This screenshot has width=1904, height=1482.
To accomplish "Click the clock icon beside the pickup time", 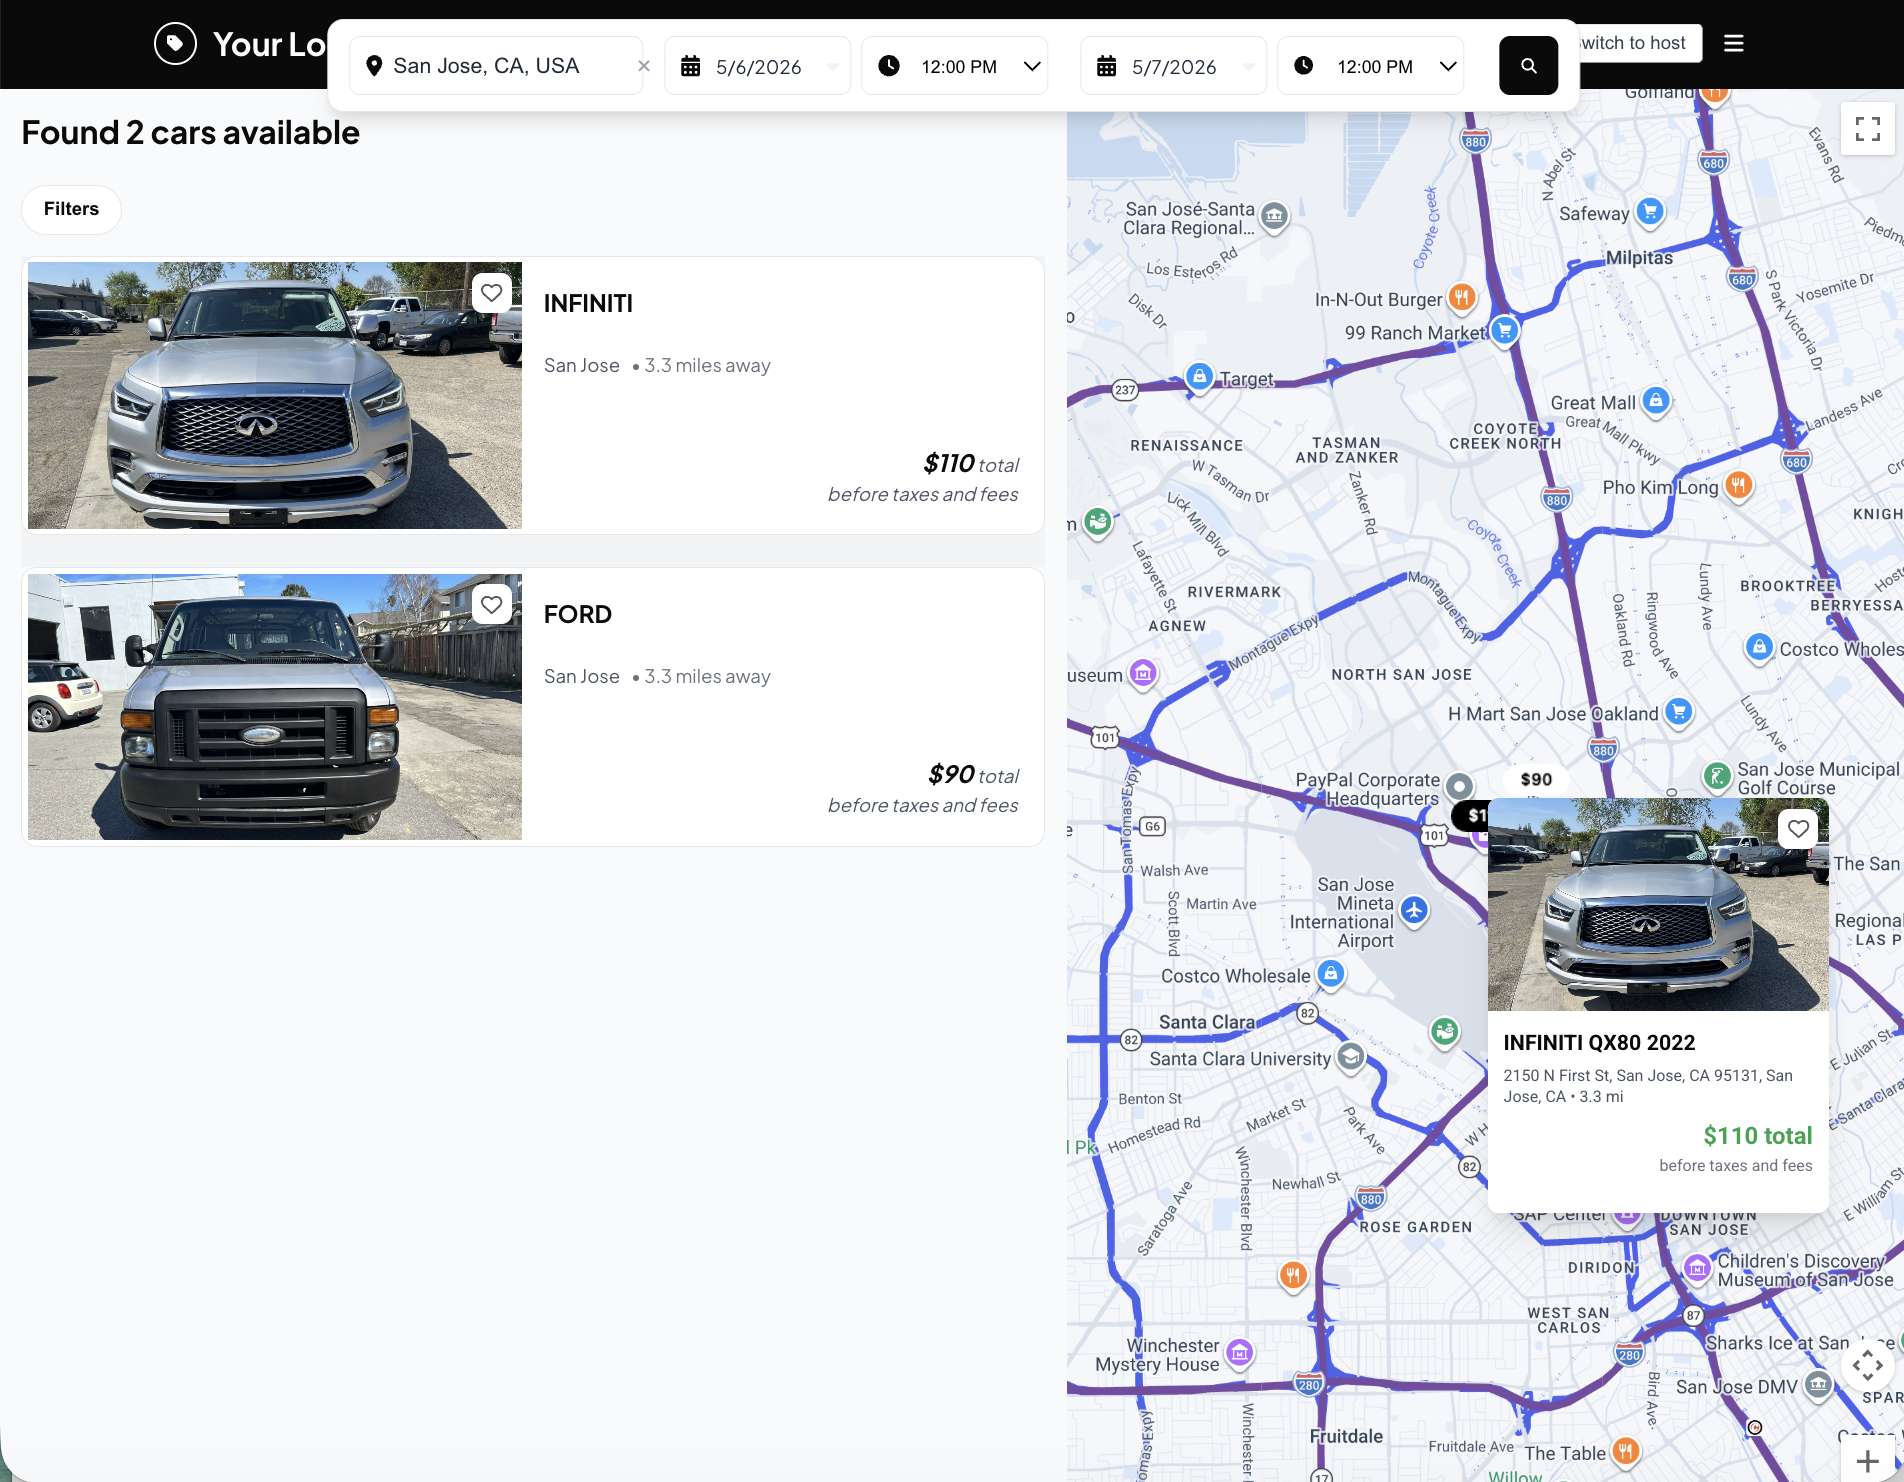I will (x=889, y=65).
